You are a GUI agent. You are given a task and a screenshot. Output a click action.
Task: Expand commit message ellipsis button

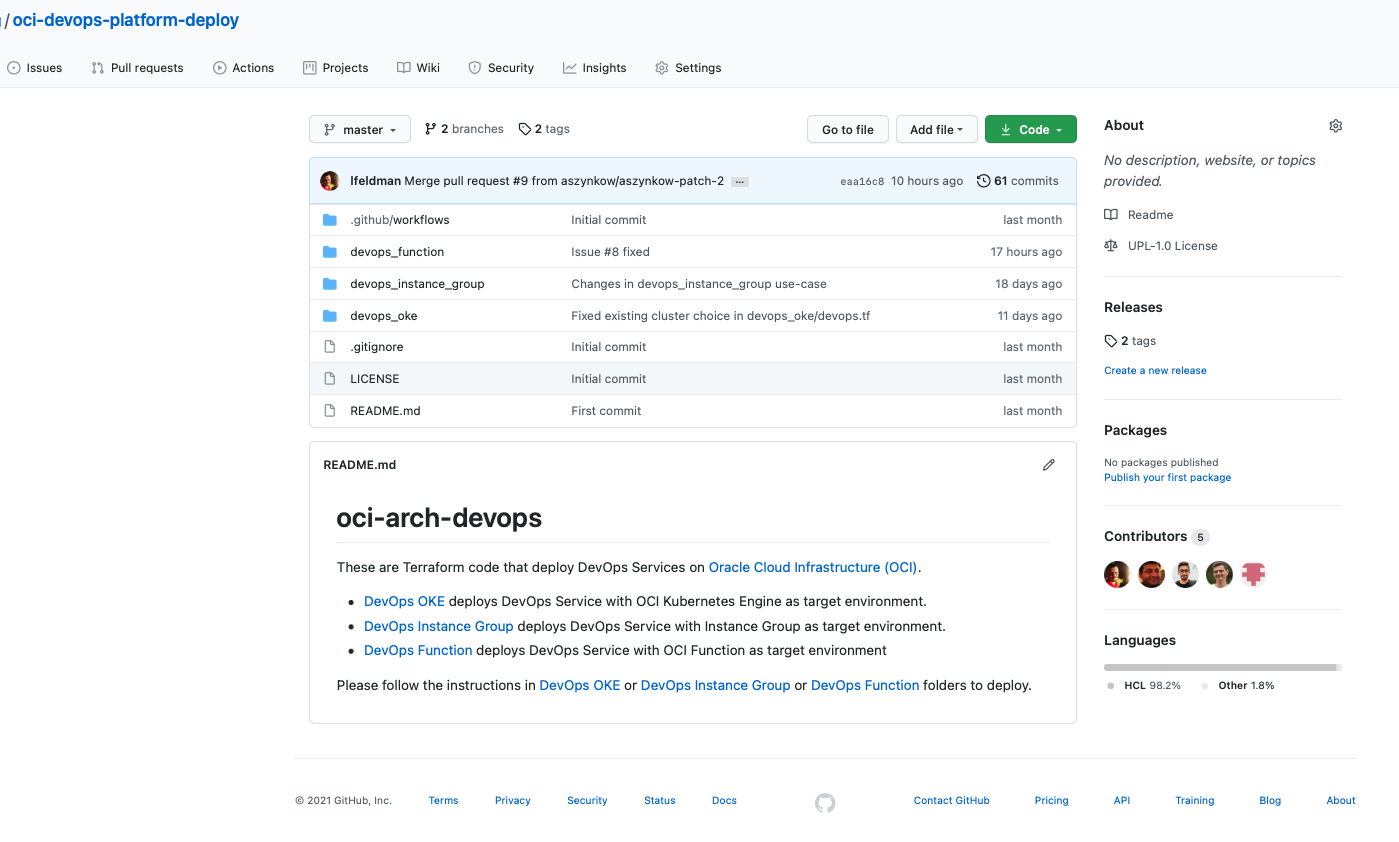click(740, 182)
